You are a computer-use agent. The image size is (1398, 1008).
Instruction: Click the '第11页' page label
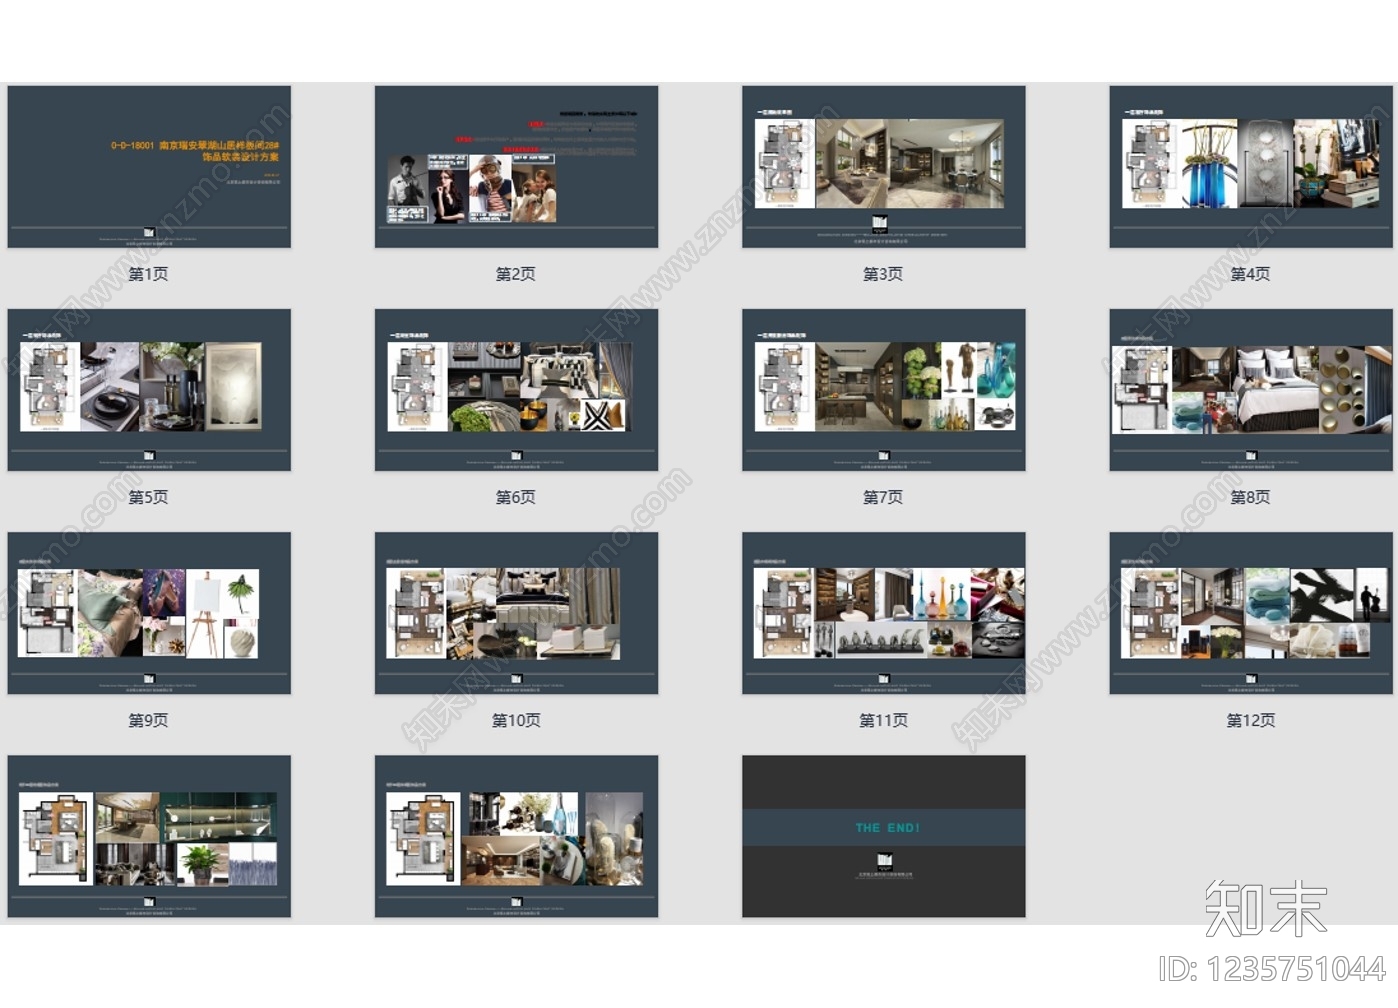(884, 720)
